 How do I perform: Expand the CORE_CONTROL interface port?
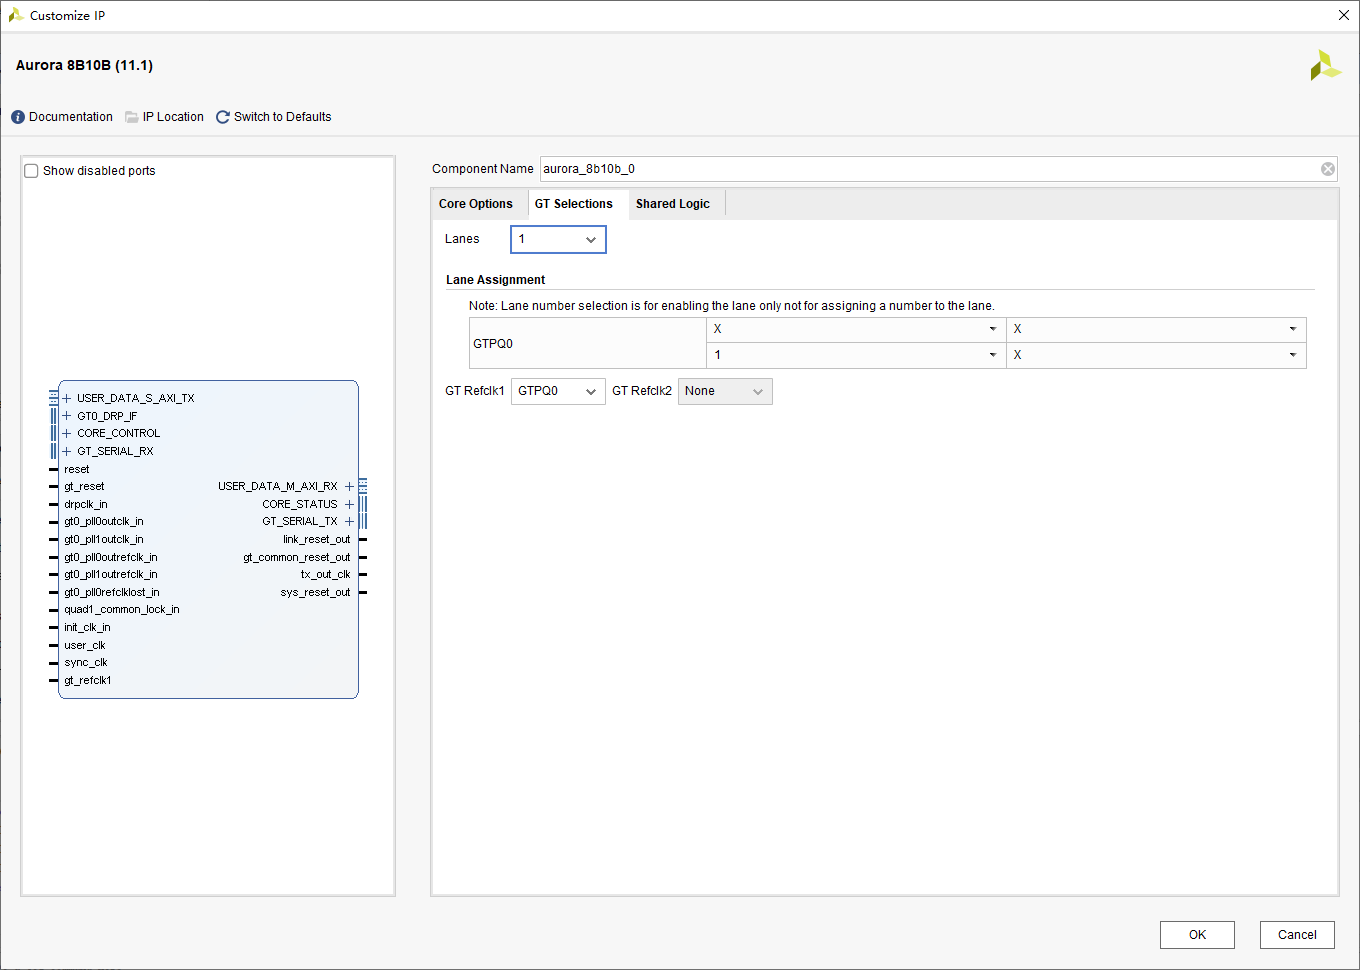(x=67, y=433)
